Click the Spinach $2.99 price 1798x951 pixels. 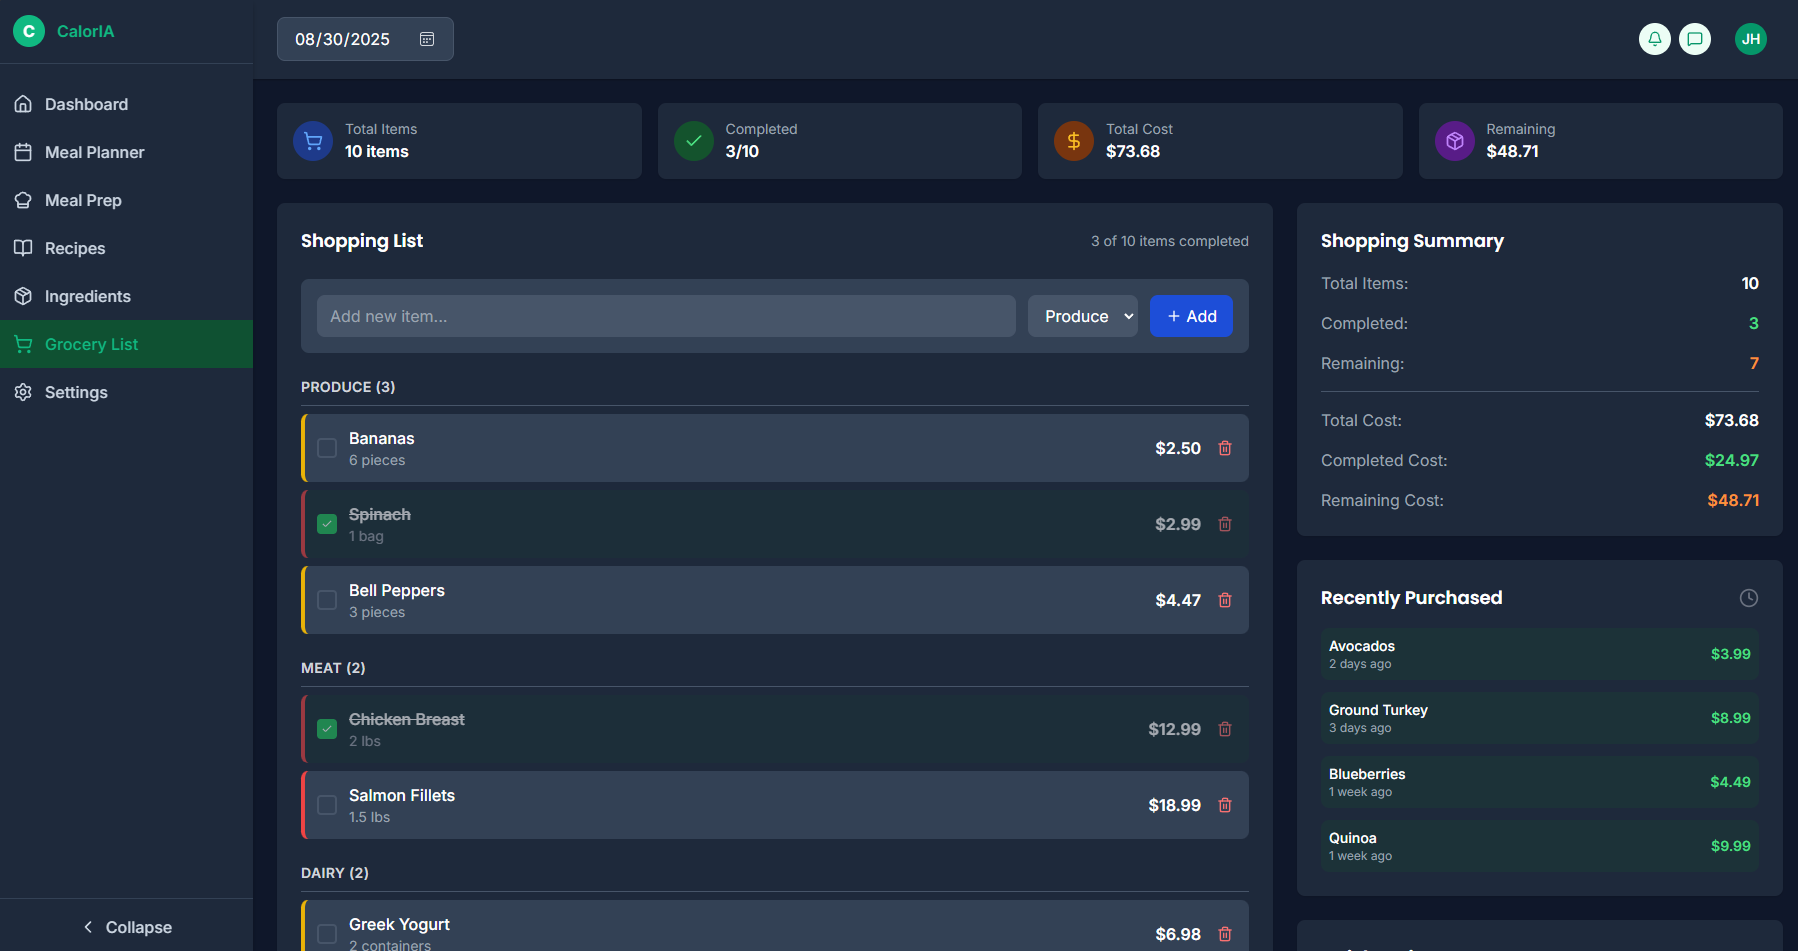1178,524
